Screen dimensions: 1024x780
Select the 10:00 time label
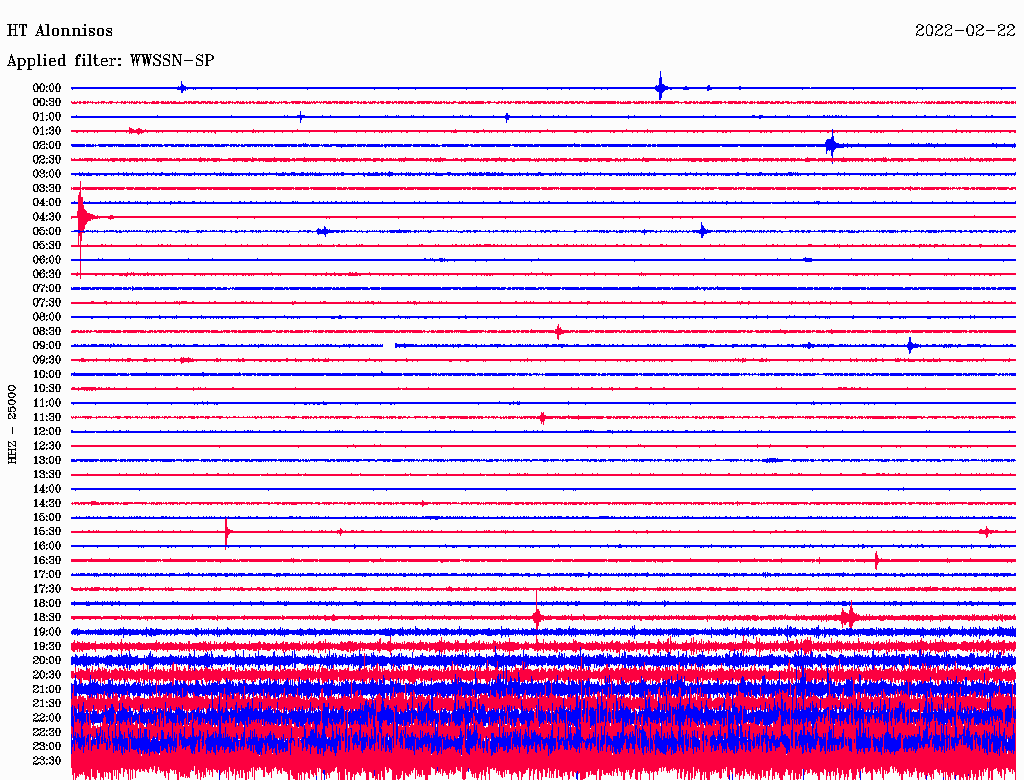47,374
